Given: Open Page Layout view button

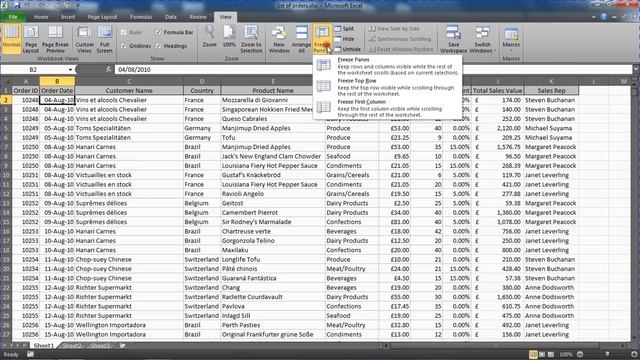Looking at the screenshot, I should pos(31,39).
